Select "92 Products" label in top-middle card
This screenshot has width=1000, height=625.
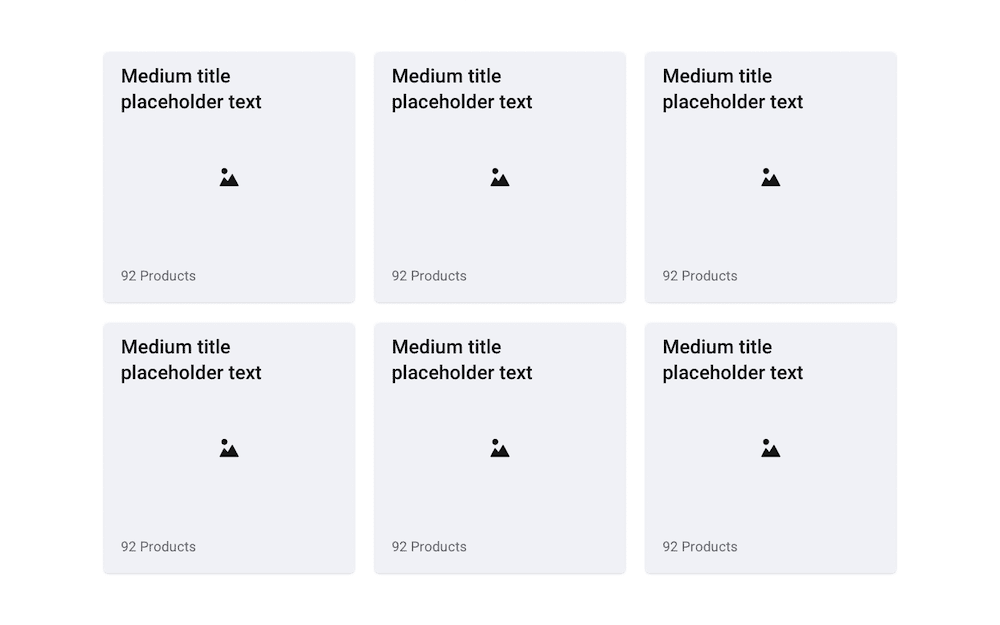coord(429,276)
